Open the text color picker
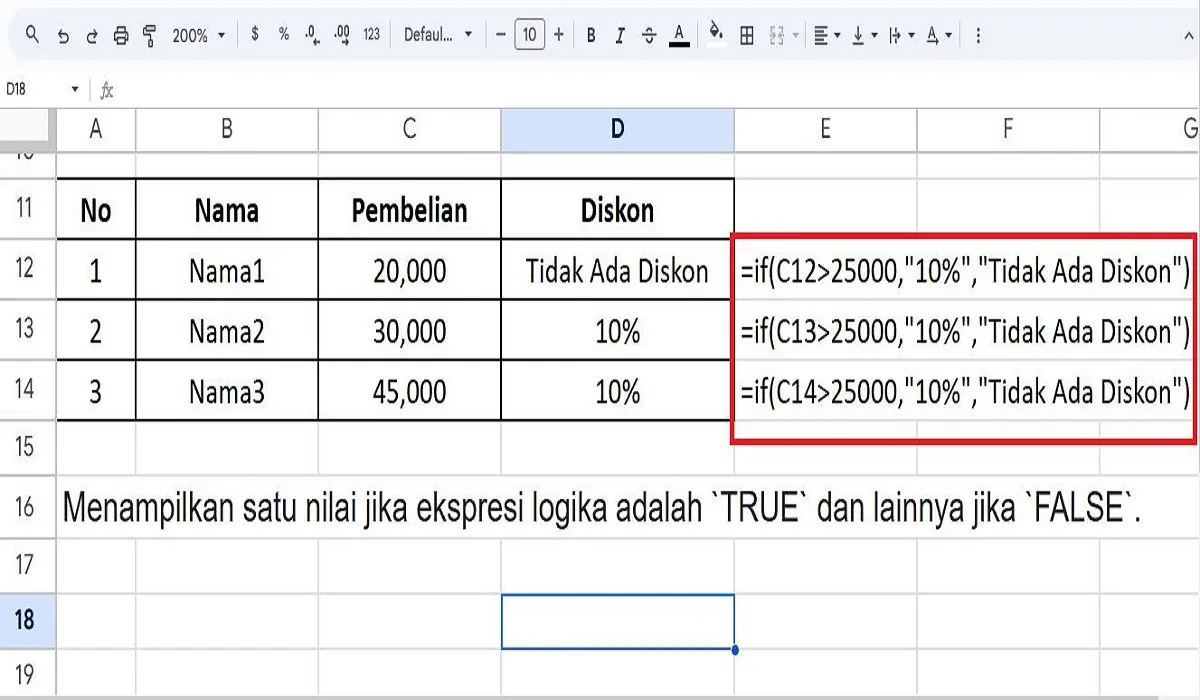 point(679,35)
